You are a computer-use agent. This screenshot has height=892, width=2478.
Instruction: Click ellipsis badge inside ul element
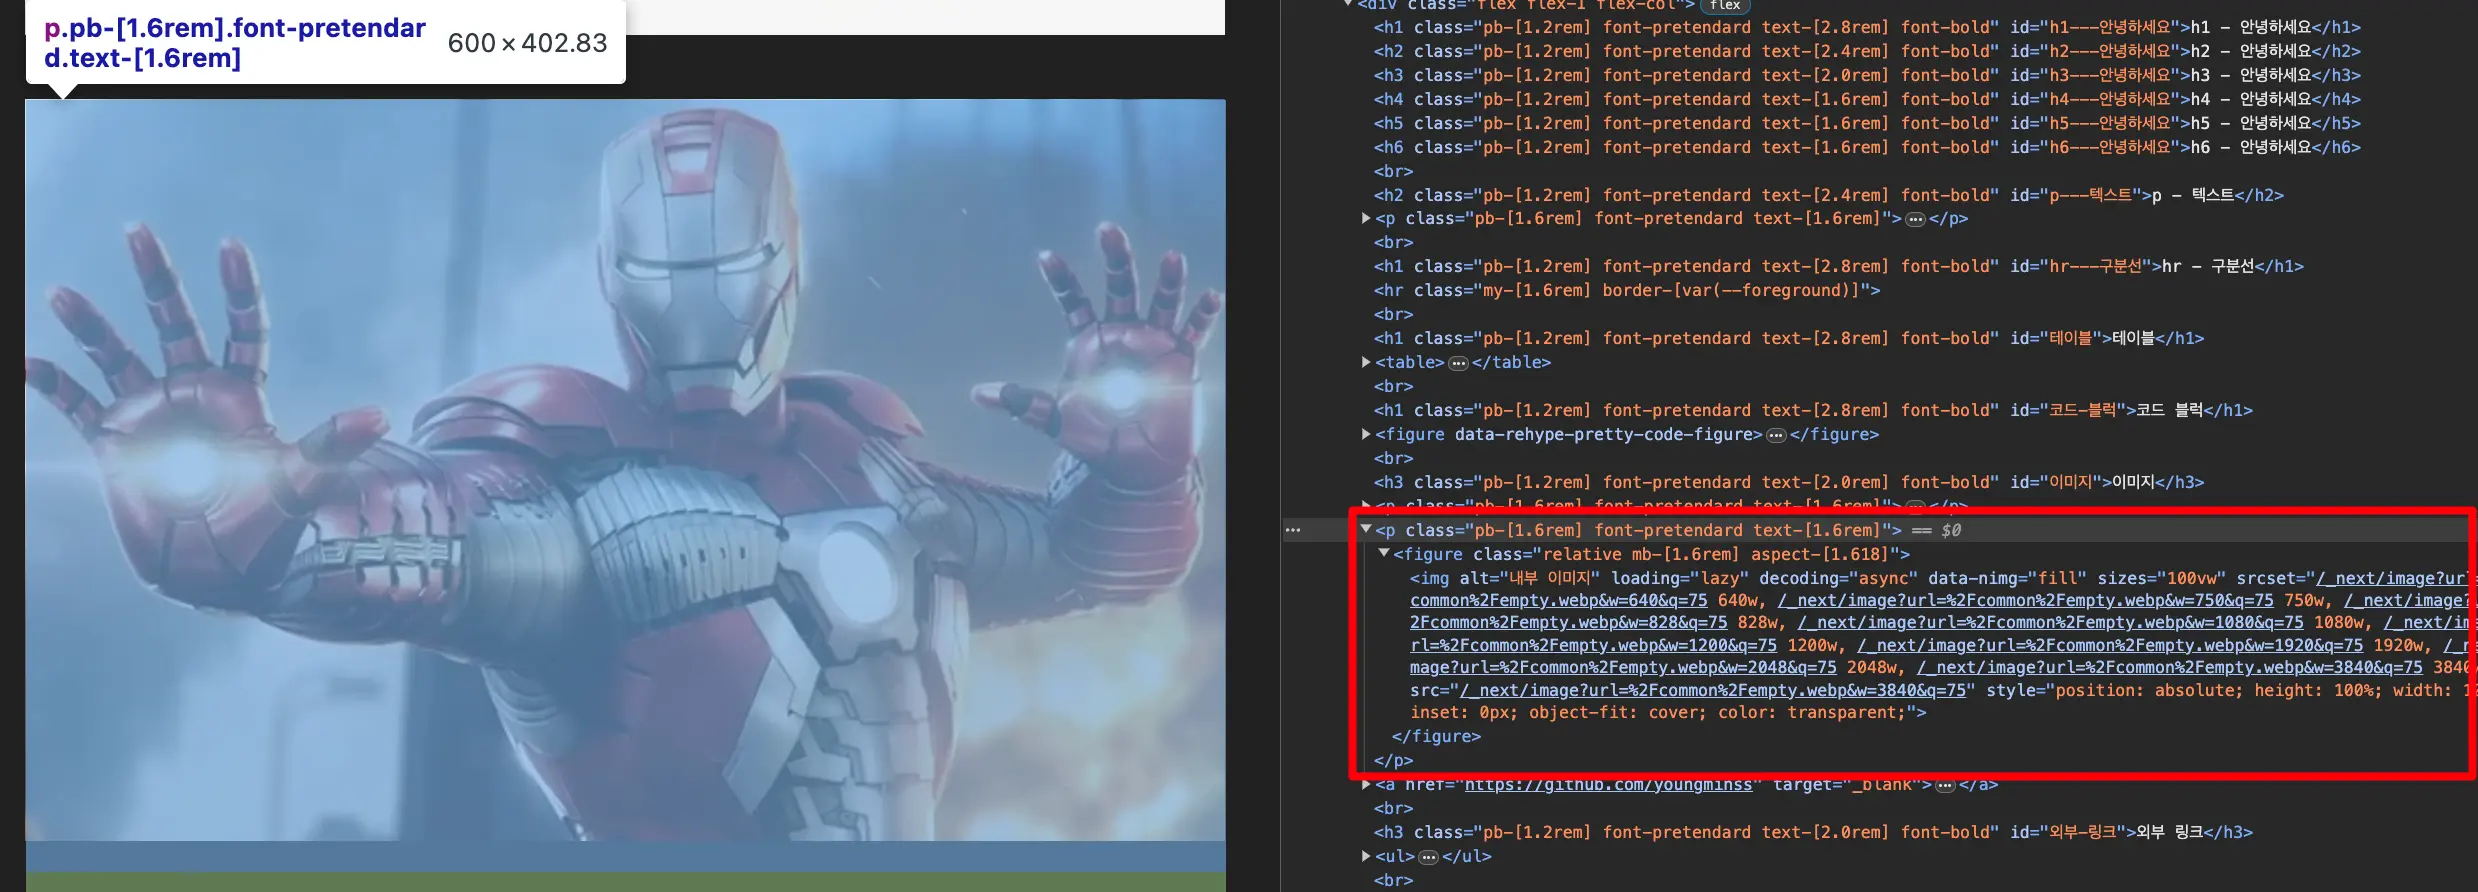pyautogui.click(x=1429, y=857)
